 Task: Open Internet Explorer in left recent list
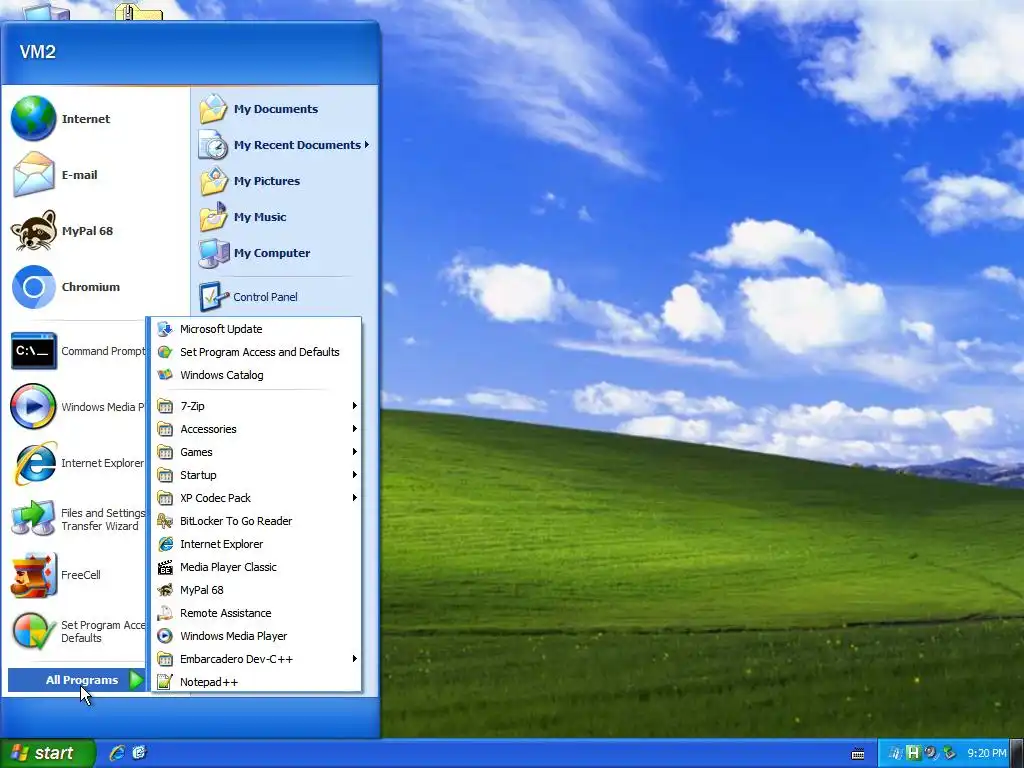(33, 462)
